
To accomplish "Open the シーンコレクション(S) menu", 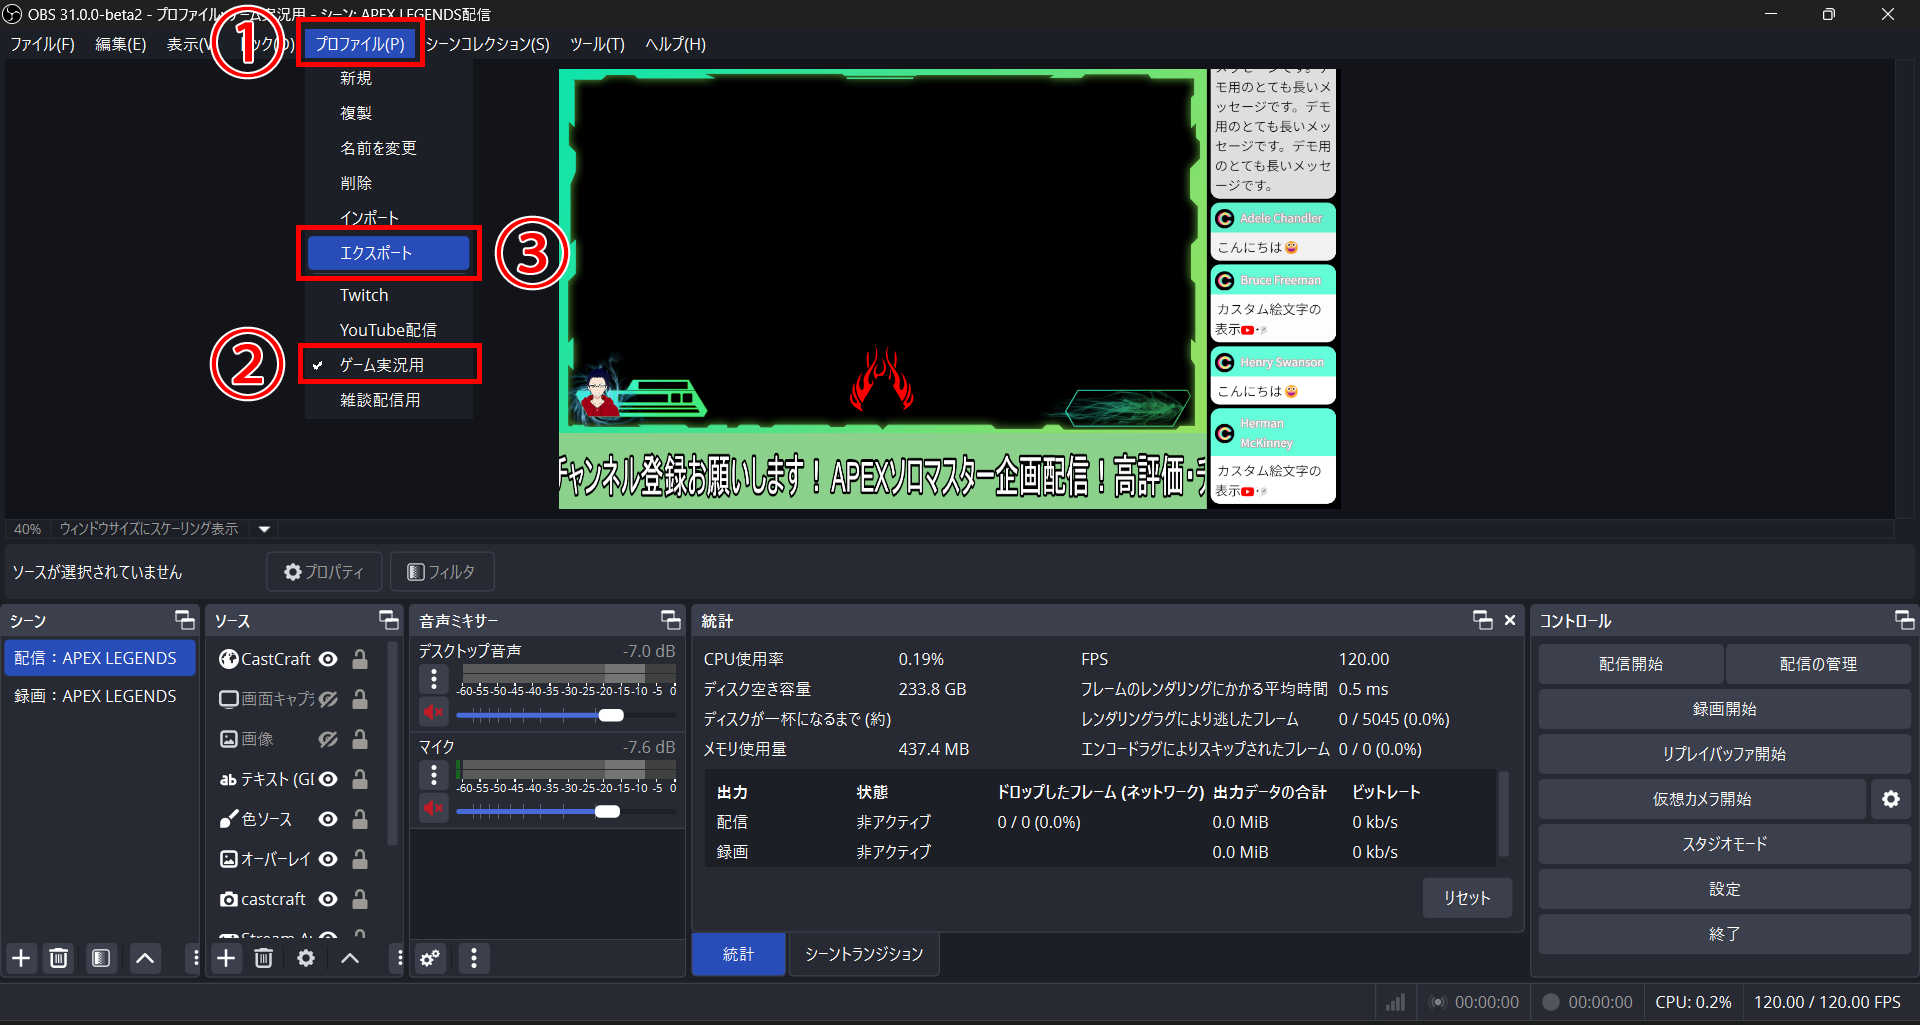I will click(488, 44).
